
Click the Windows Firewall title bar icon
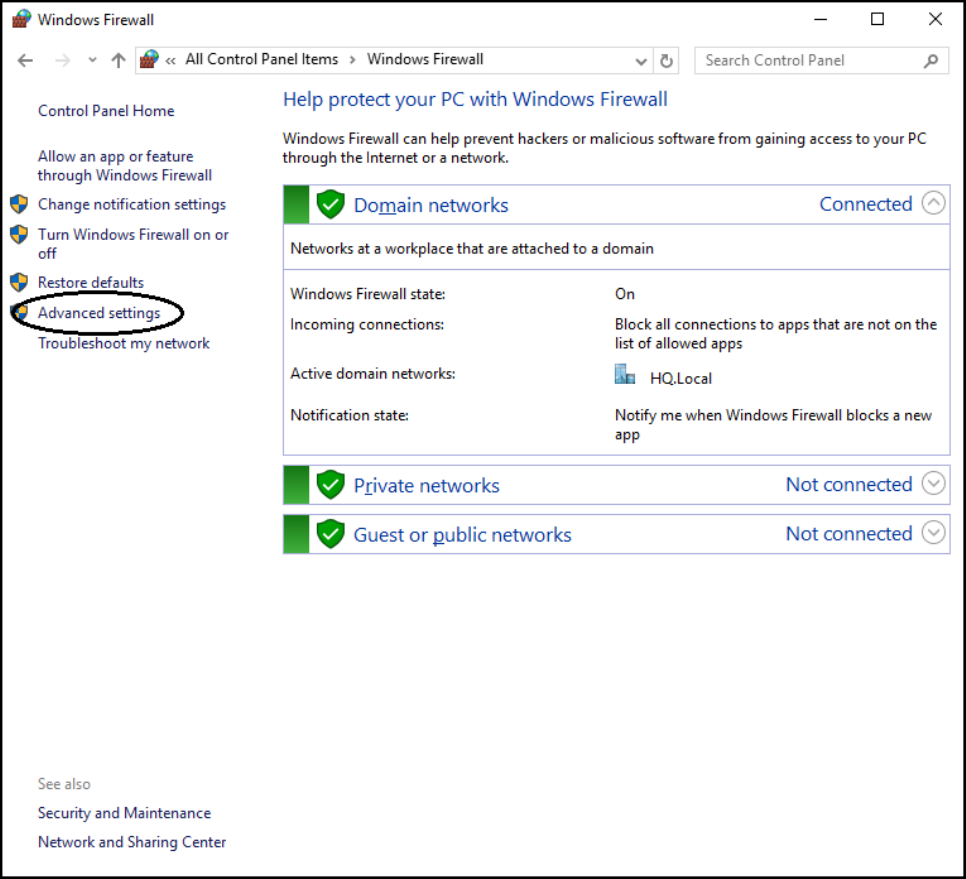point(21,19)
